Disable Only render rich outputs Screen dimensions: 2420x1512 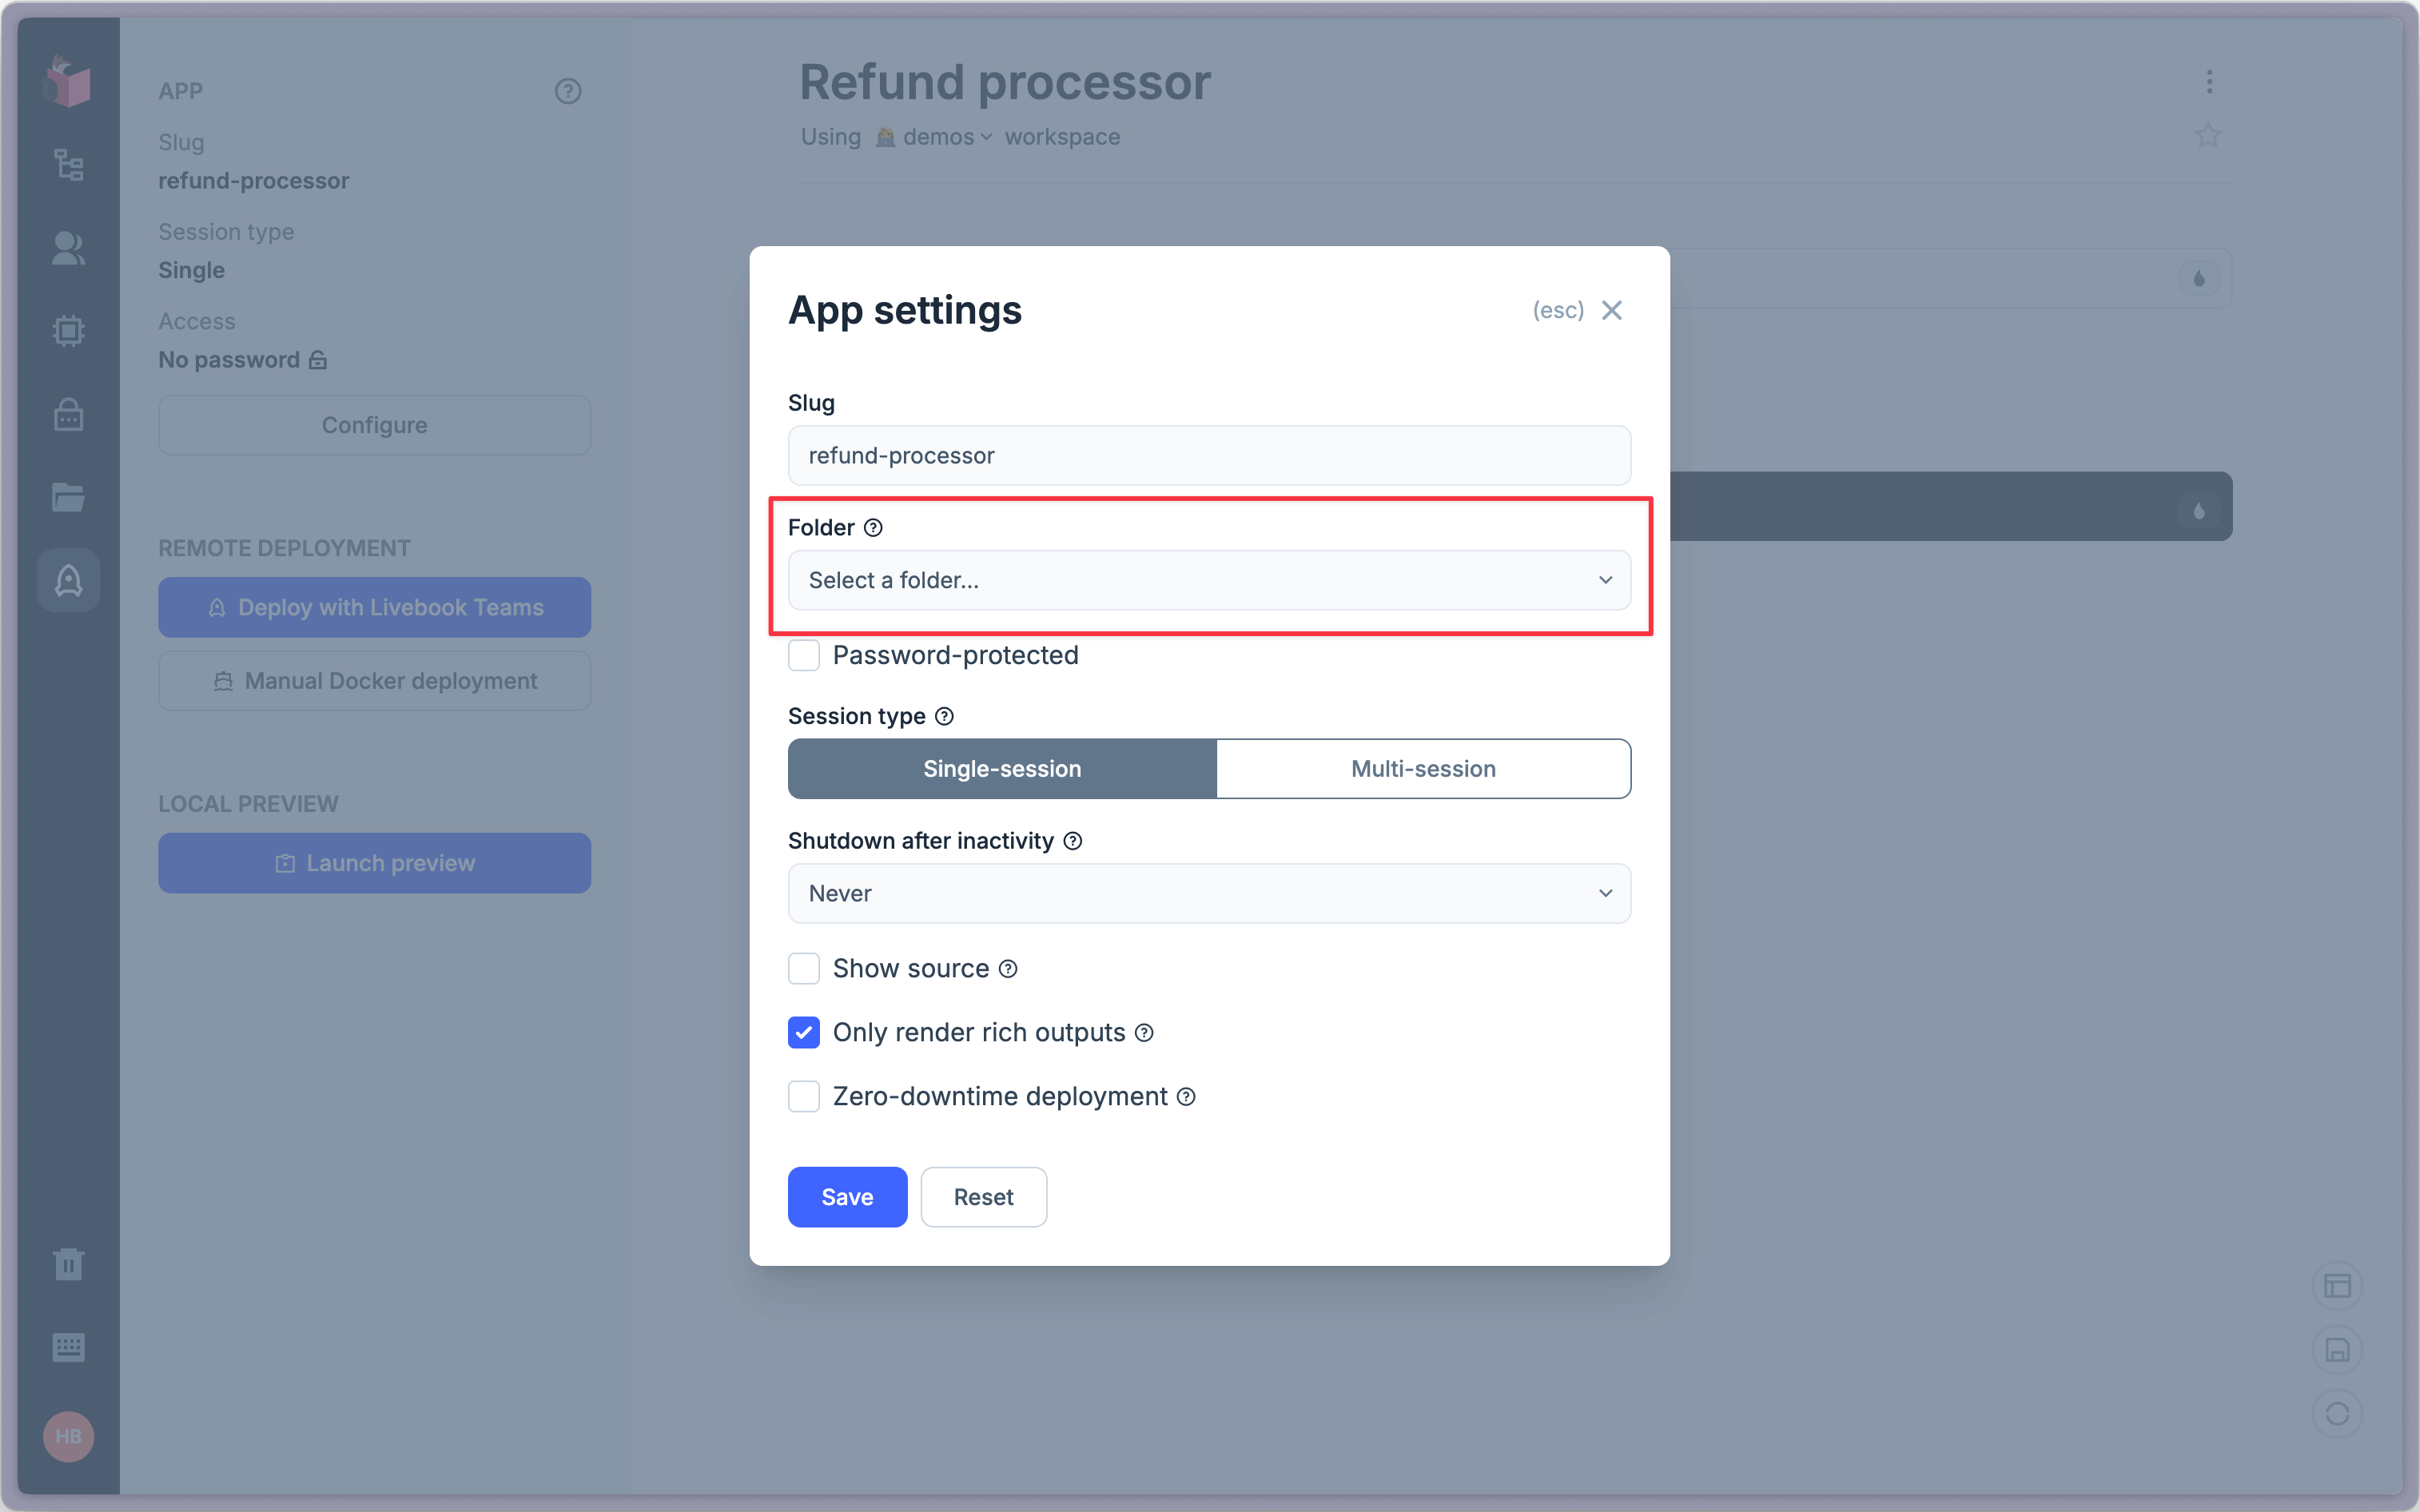804,1032
